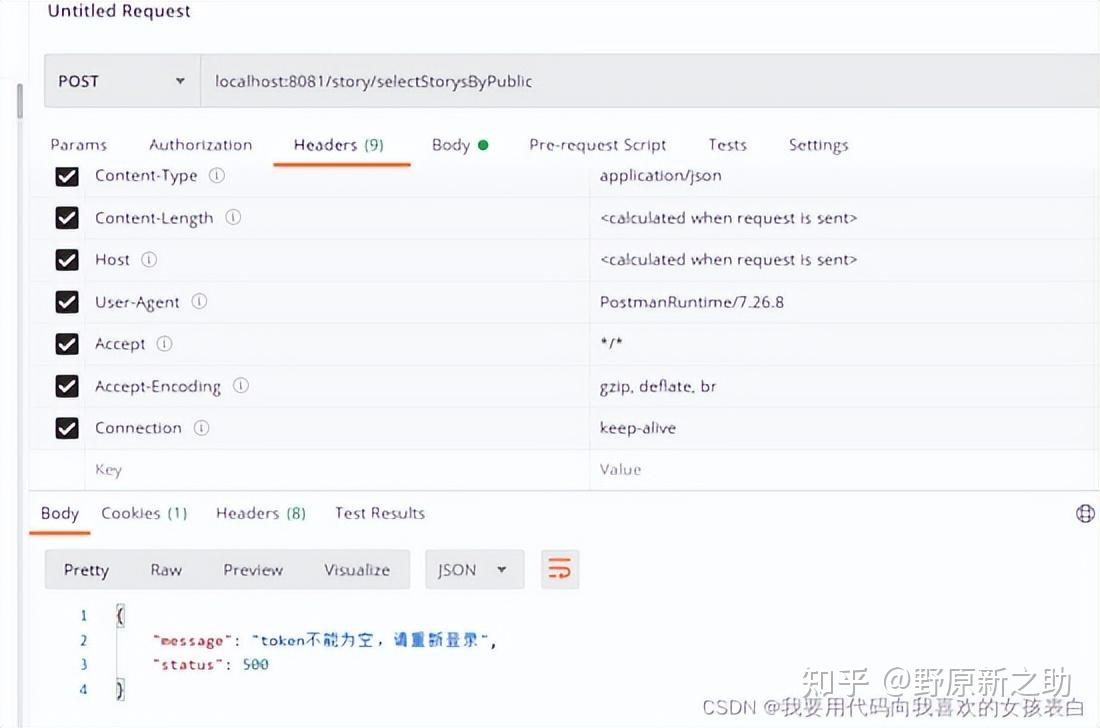
Task: Disable the Accept header checkbox
Action: click(x=66, y=344)
